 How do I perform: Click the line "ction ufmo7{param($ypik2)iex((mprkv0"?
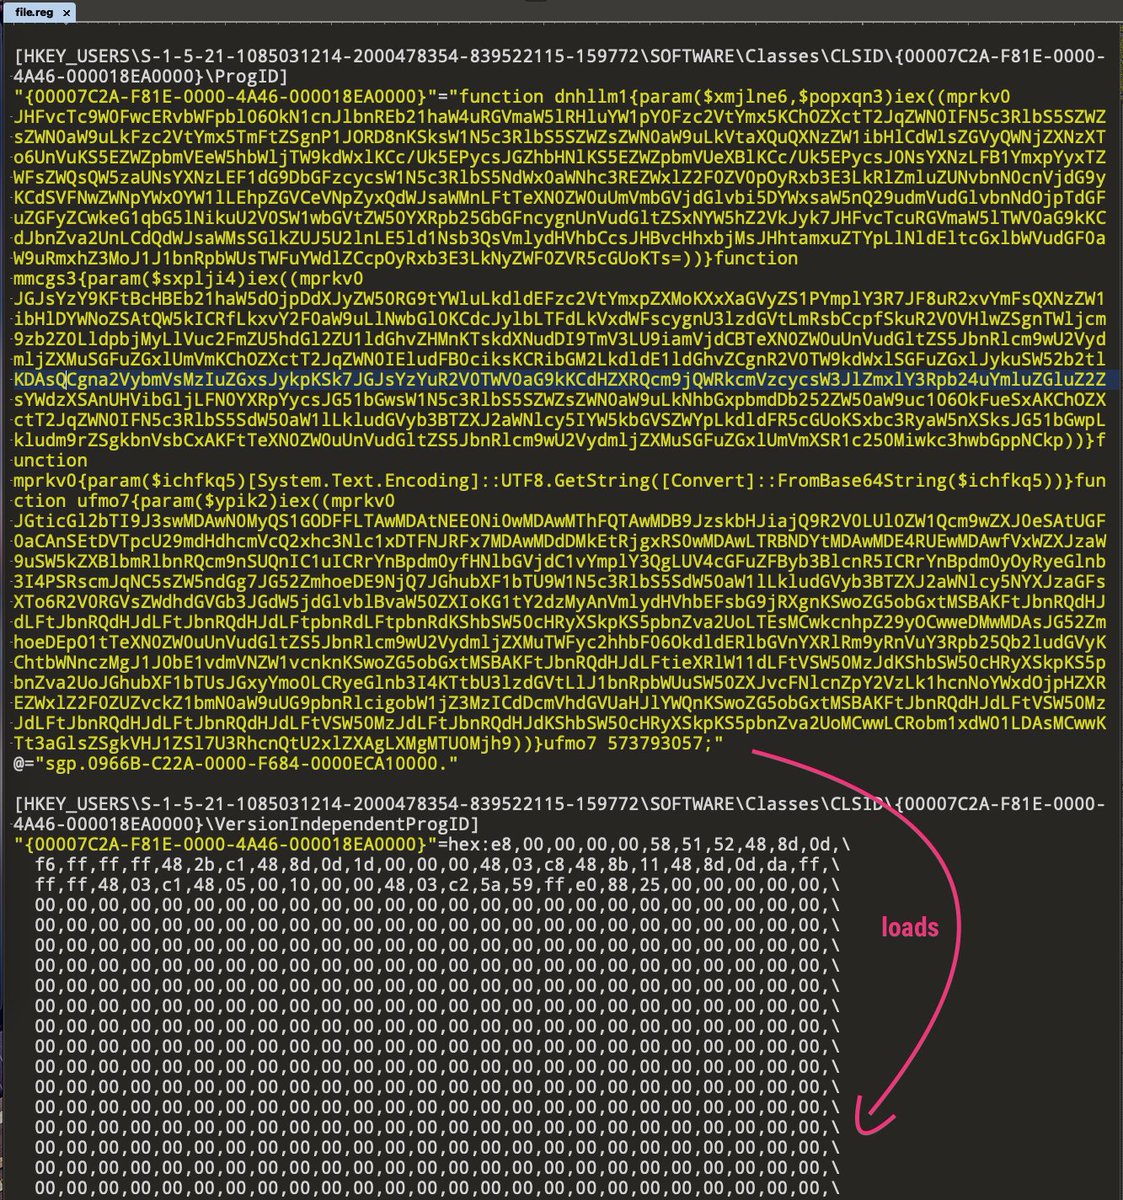click(205, 501)
